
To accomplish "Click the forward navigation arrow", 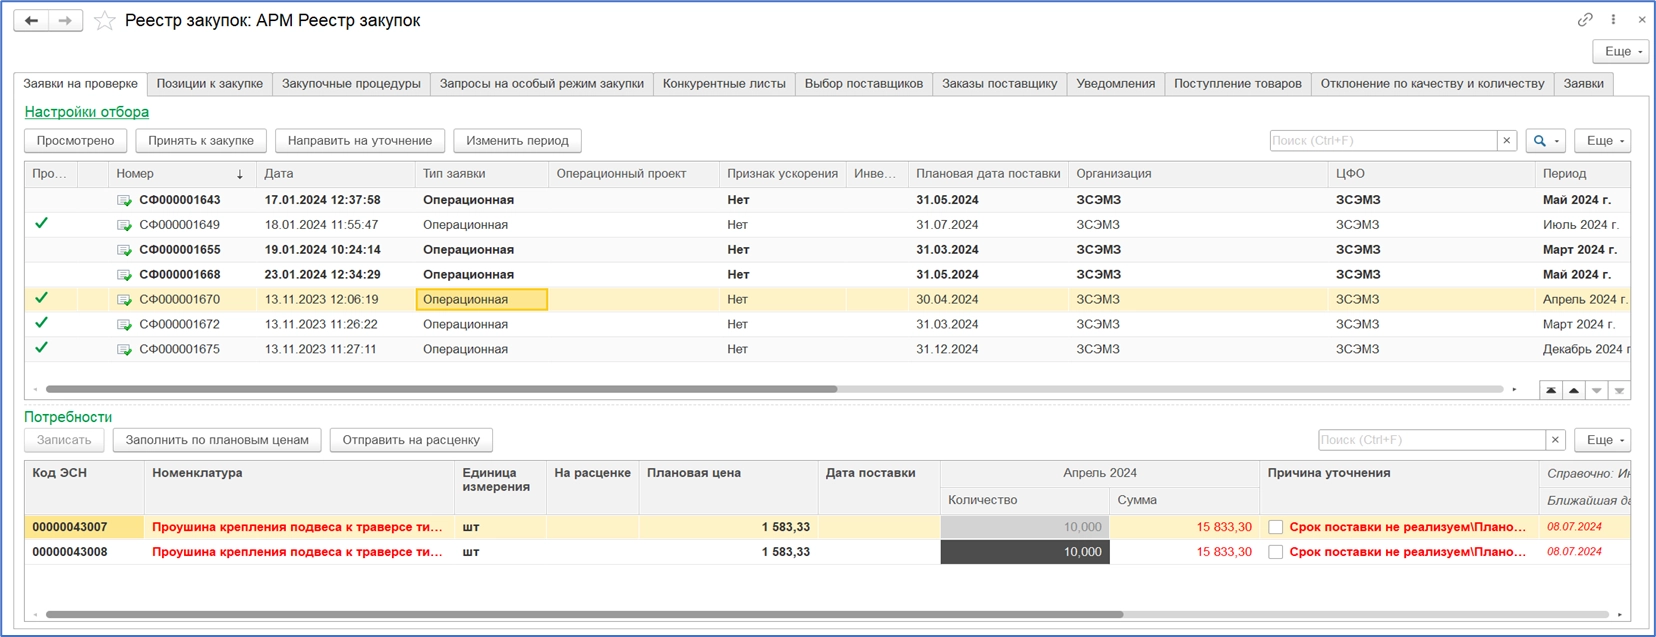I will 65,21.
